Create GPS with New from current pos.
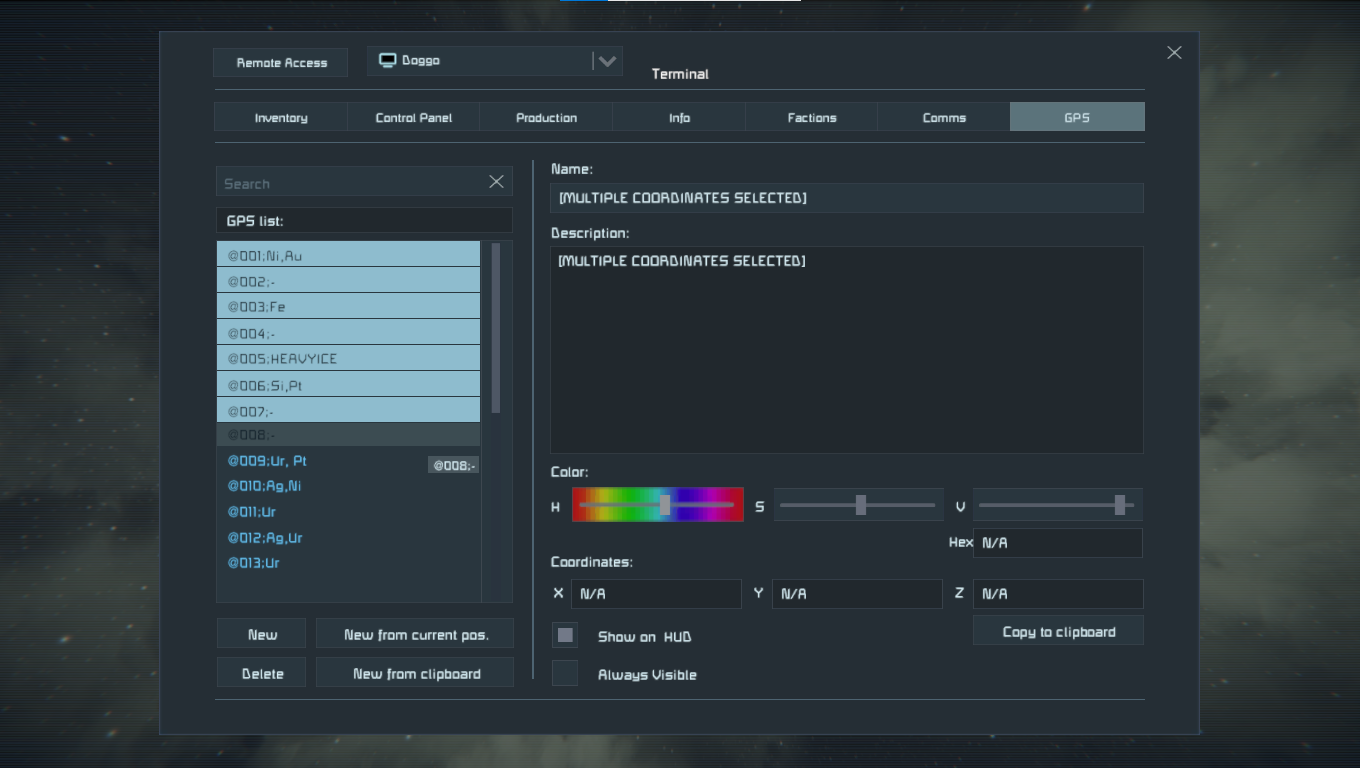Screen dimensions: 1360x768 (415, 635)
